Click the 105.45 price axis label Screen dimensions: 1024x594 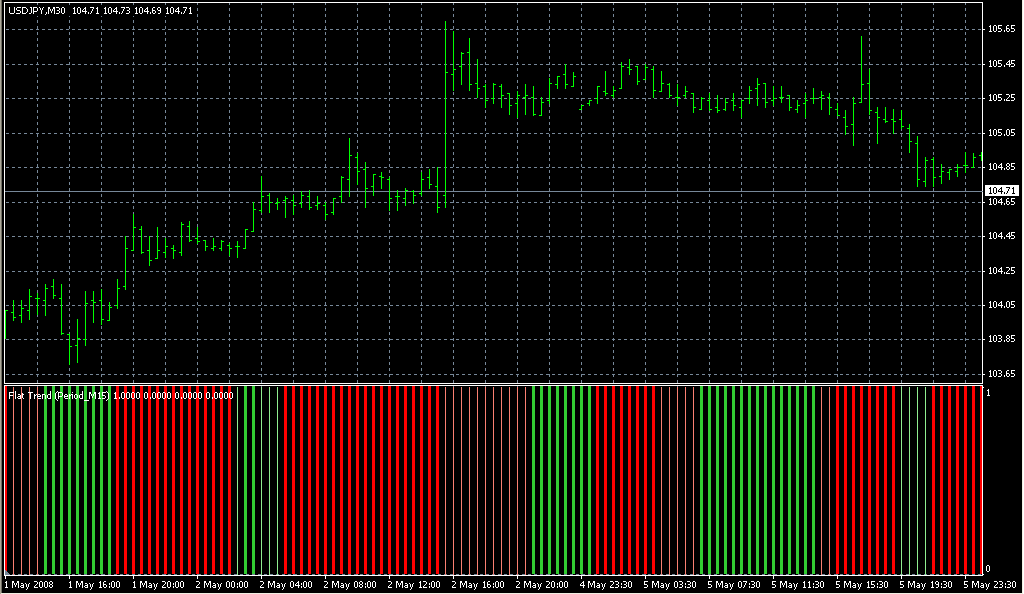[1001, 63]
